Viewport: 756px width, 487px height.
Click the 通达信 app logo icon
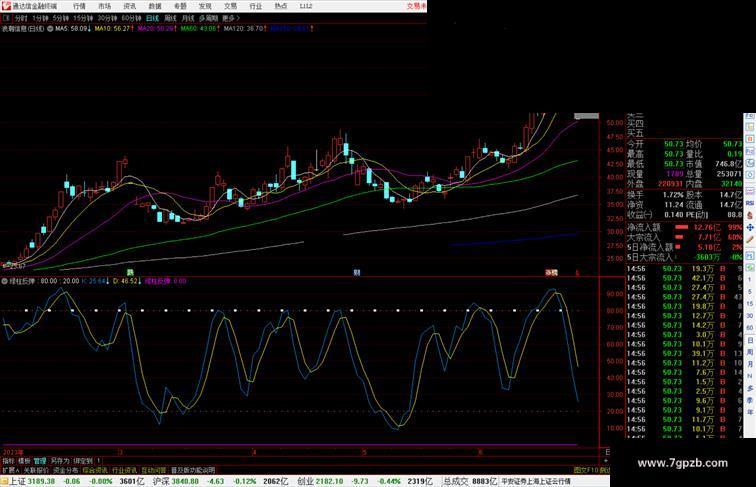[6, 6]
